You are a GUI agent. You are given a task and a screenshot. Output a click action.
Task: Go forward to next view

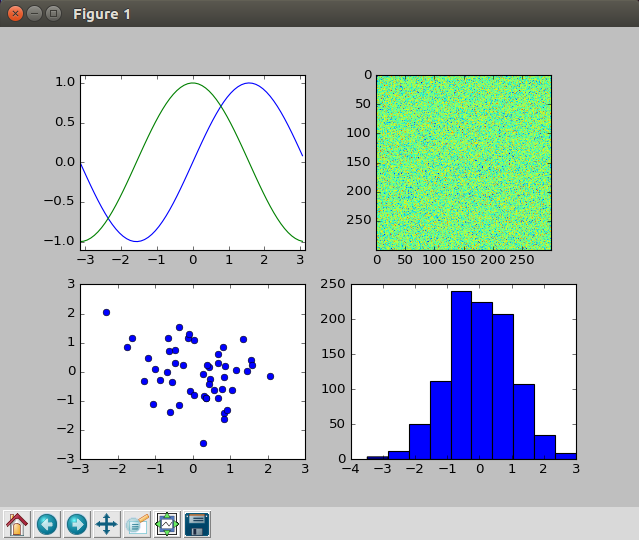(x=77, y=523)
